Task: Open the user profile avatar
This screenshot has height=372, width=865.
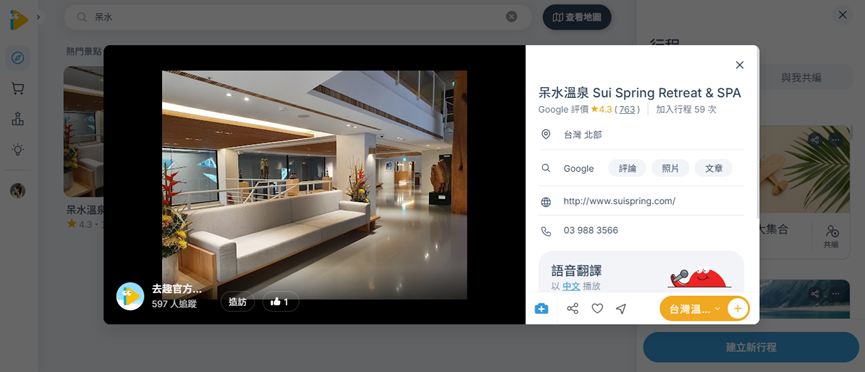Action: coord(18,190)
